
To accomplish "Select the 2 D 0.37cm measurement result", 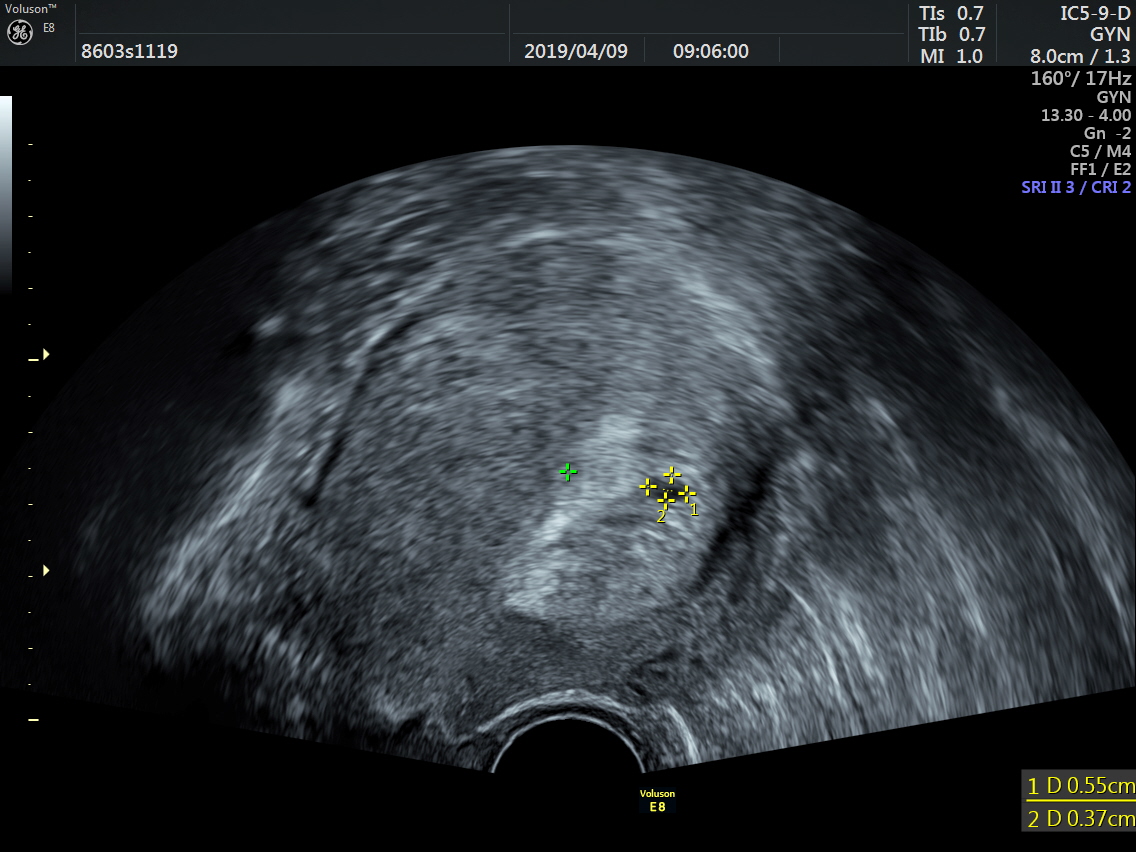I will (1080, 819).
